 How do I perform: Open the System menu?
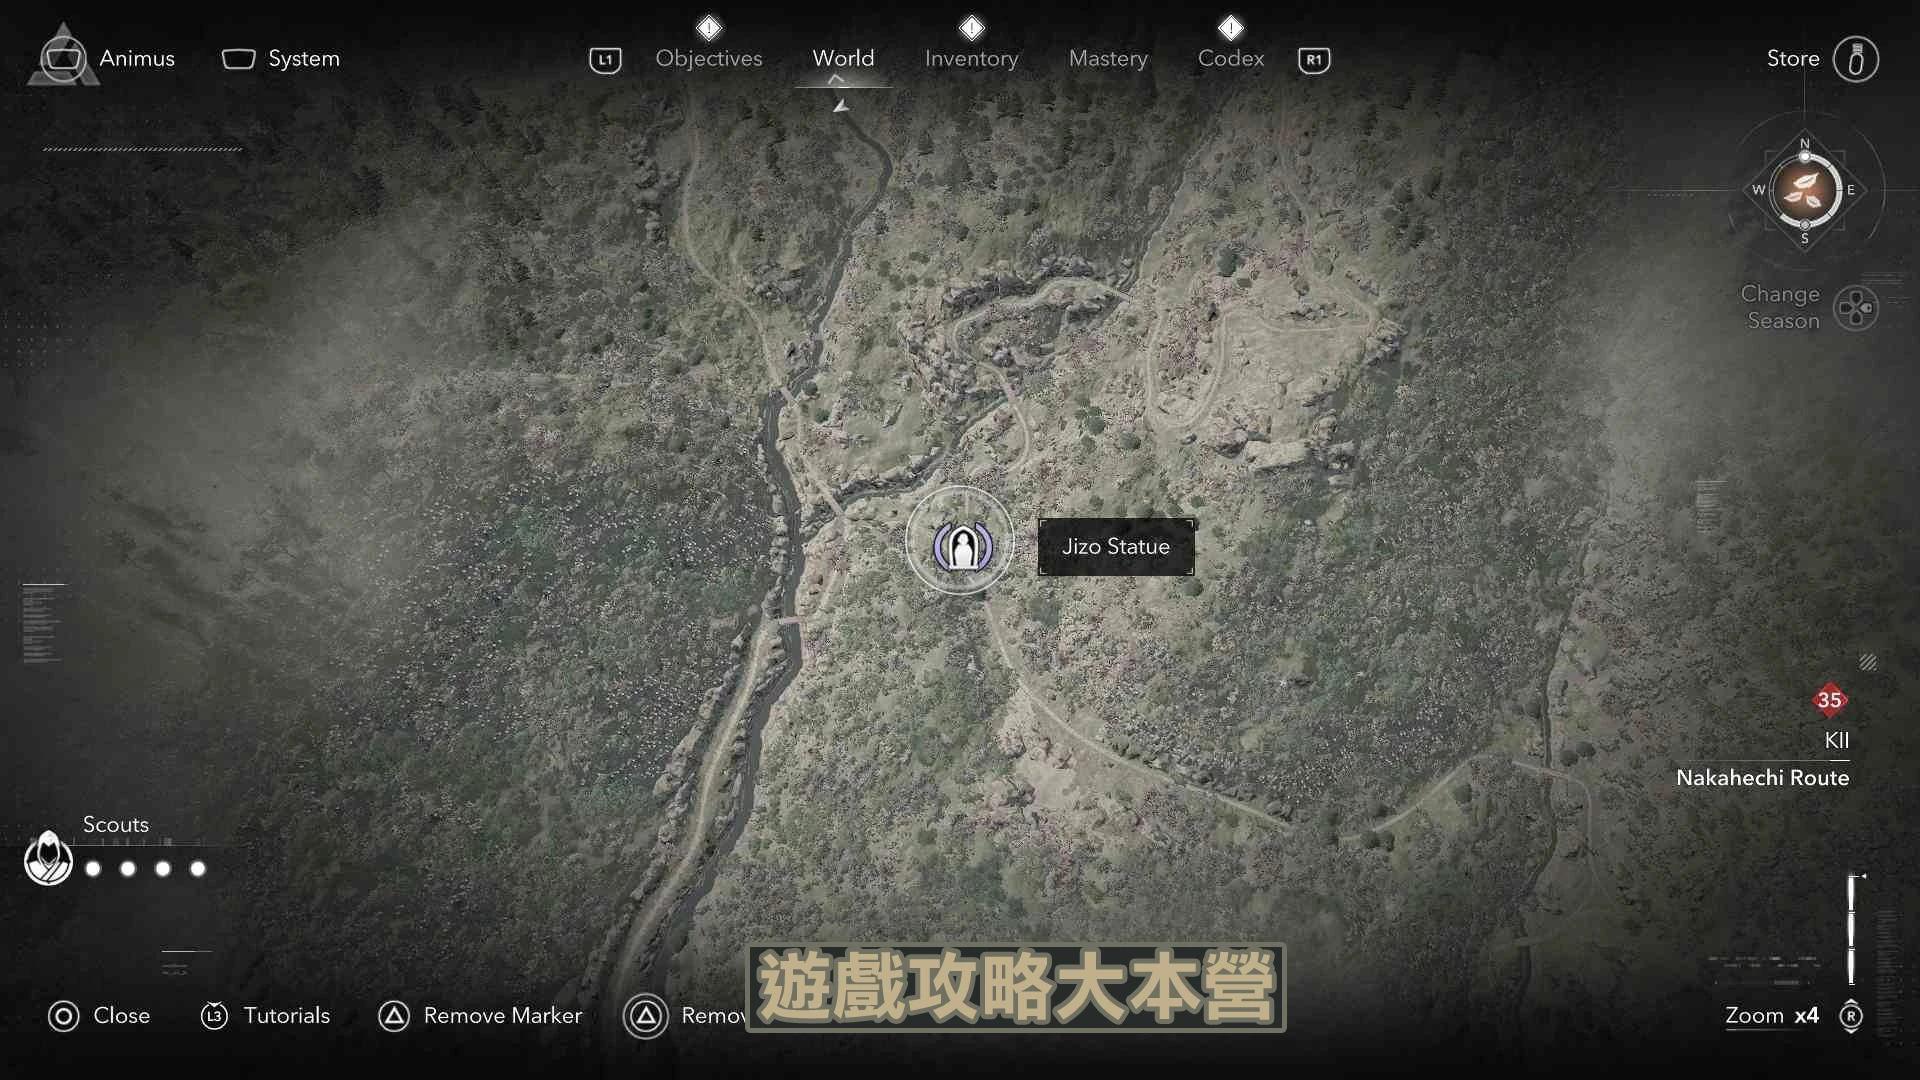(x=281, y=58)
